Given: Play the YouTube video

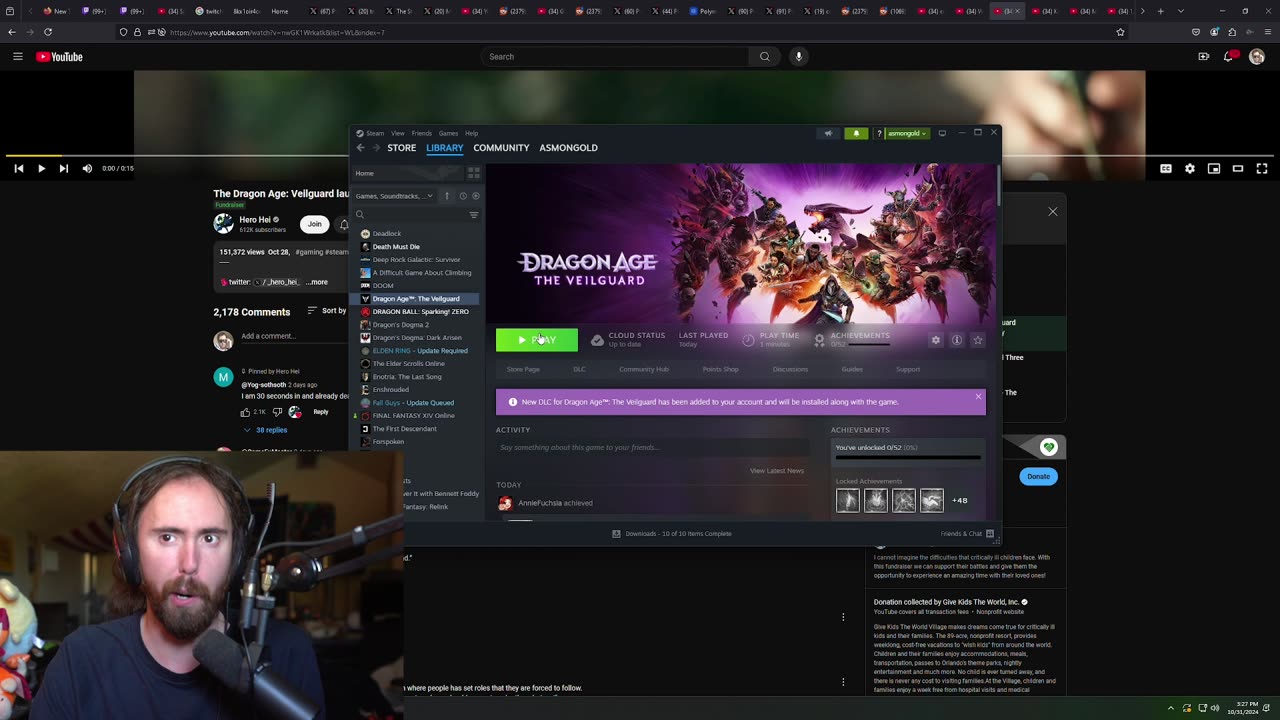Looking at the screenshot, I should [x=41, y=168].
